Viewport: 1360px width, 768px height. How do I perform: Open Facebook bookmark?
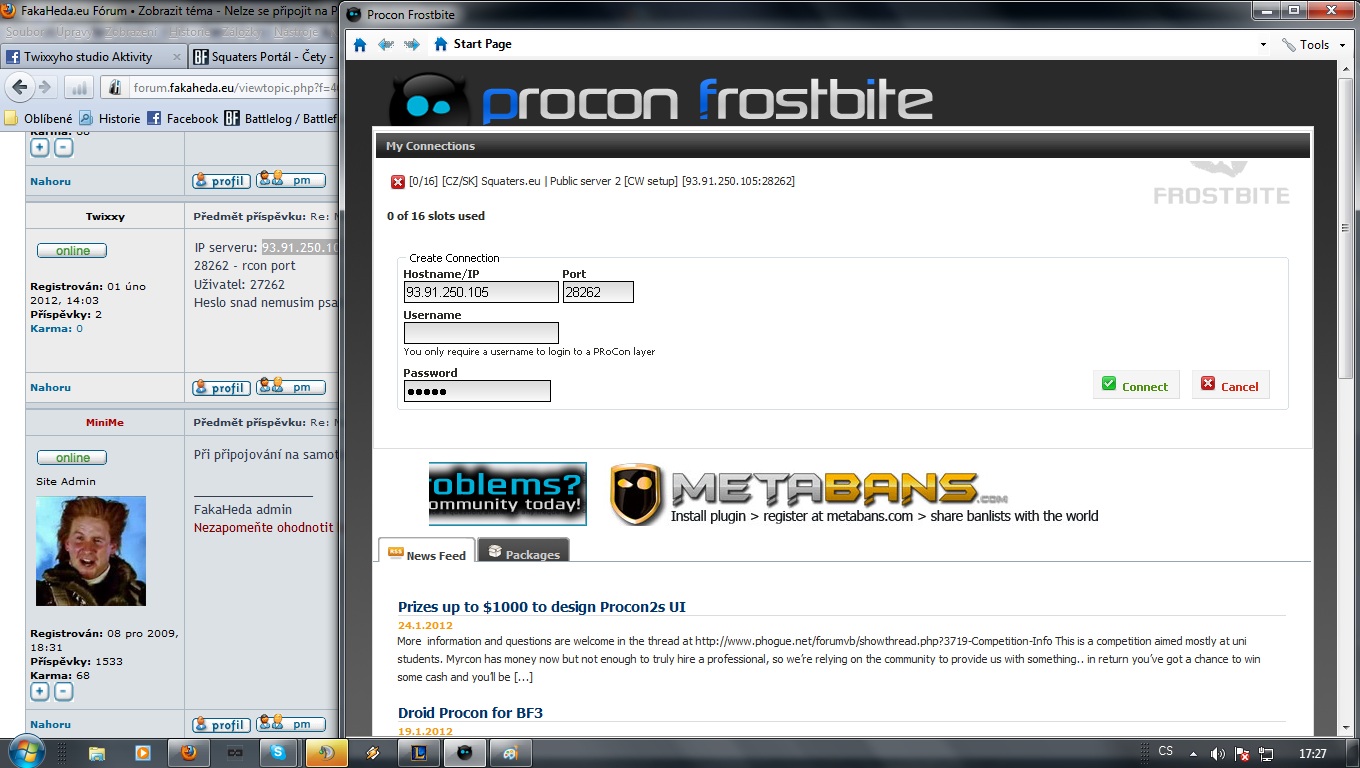[182, 118]
